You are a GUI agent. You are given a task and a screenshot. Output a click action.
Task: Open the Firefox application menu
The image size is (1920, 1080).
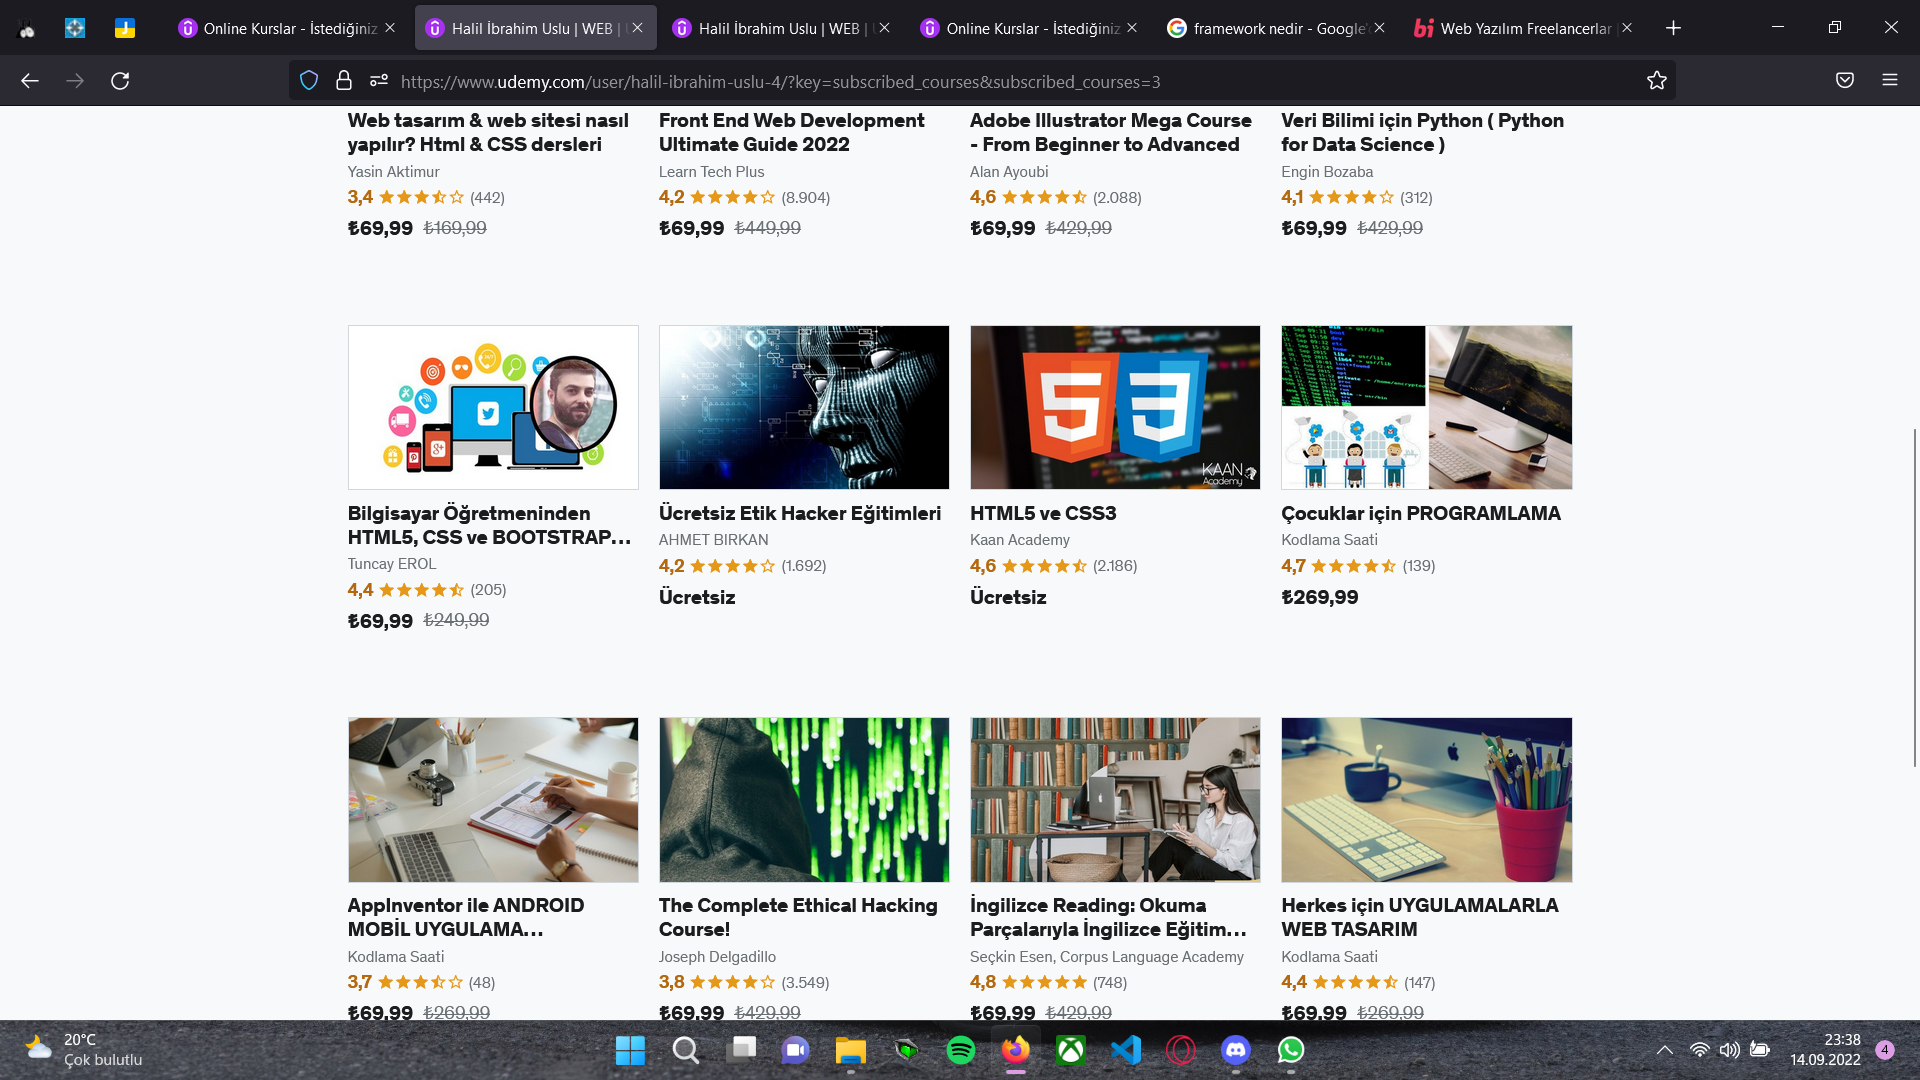(1890, 81)
